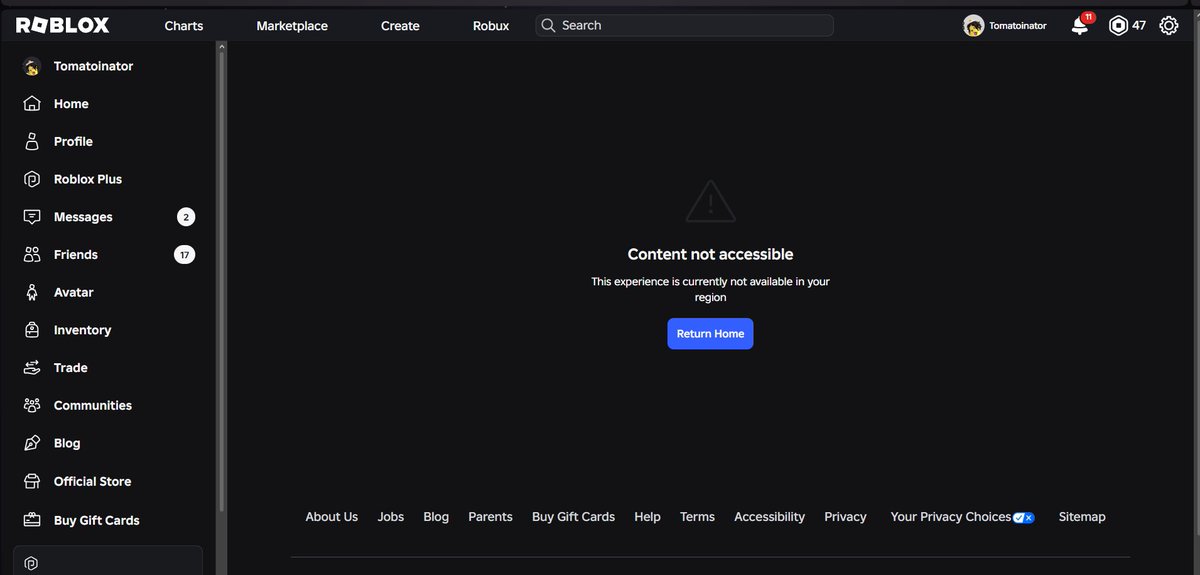The height and width of the screenshot is (575, 1200).
Task: Open the Privacy footer link
Action: coord(845,517)
